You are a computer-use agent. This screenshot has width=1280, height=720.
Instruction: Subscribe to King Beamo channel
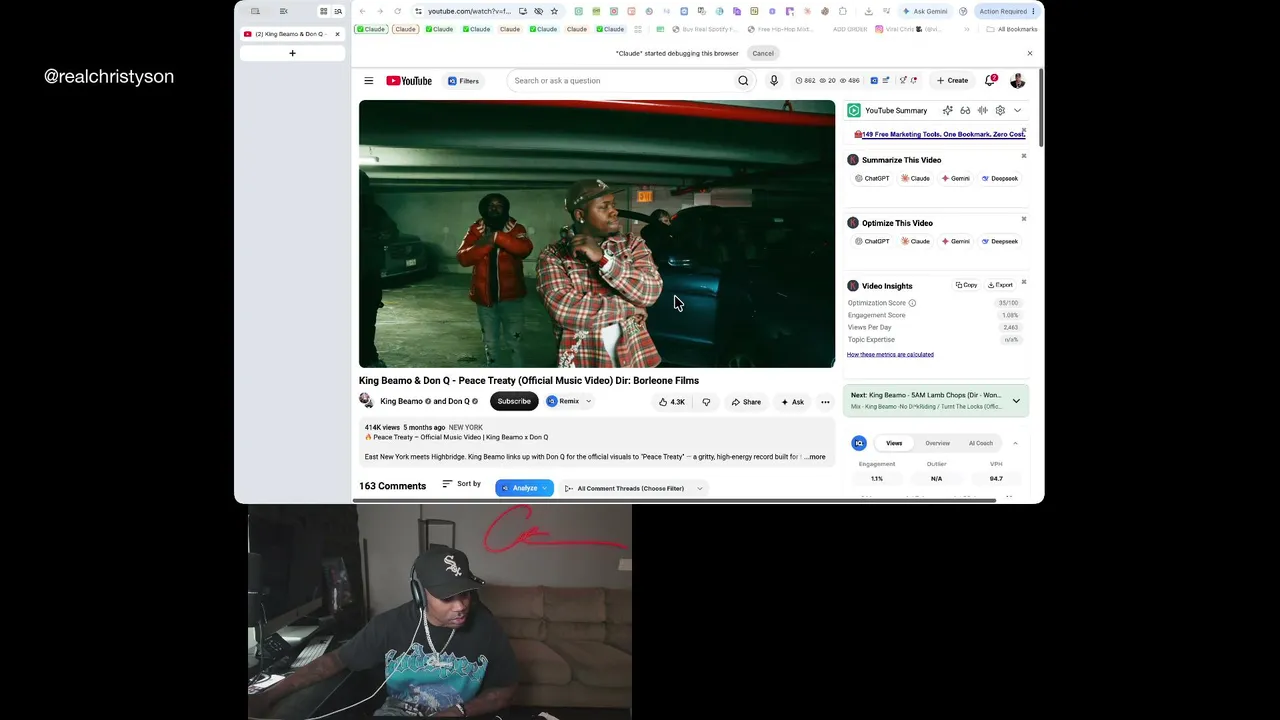pos(514,401)
